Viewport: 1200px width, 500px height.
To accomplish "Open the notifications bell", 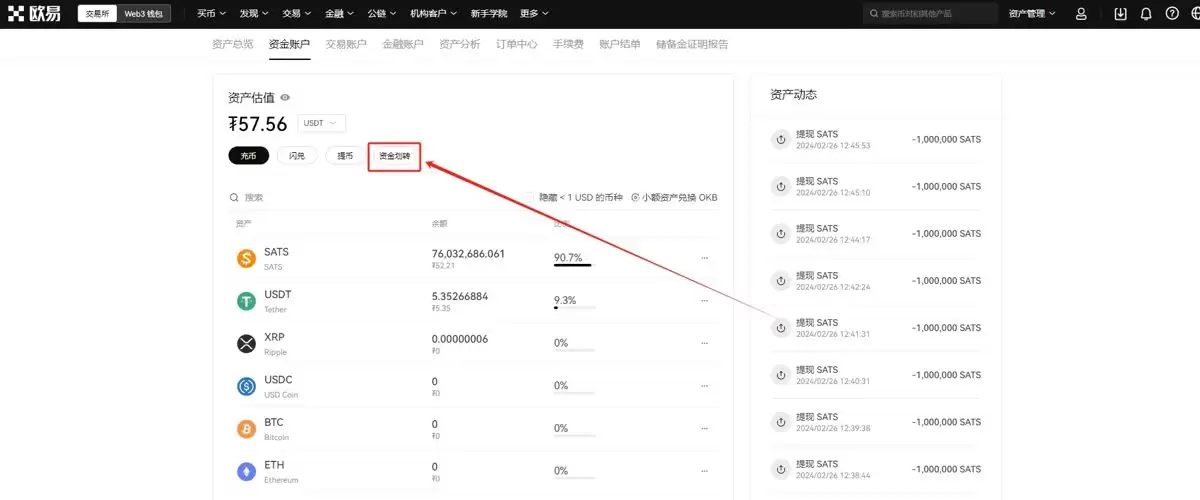I will click(1146, 14).
